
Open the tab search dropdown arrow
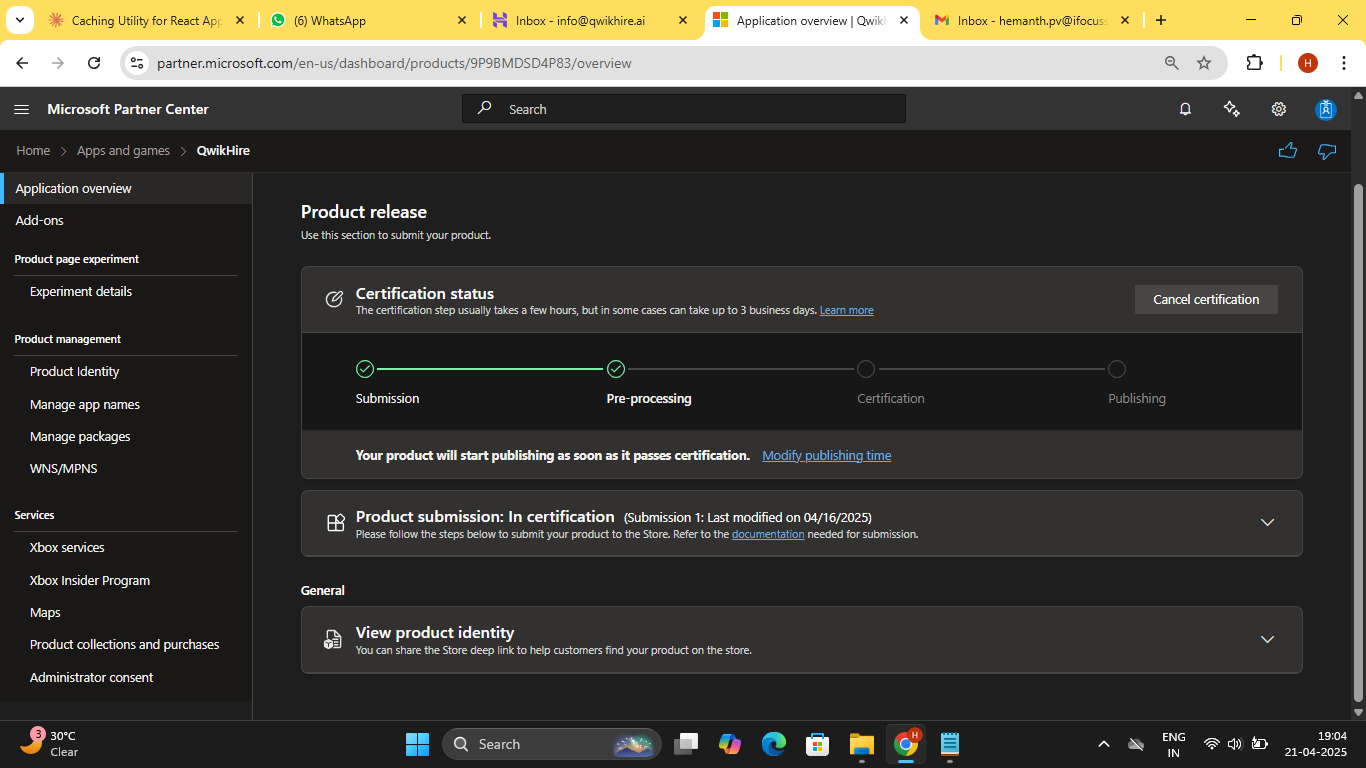point(22,20)
